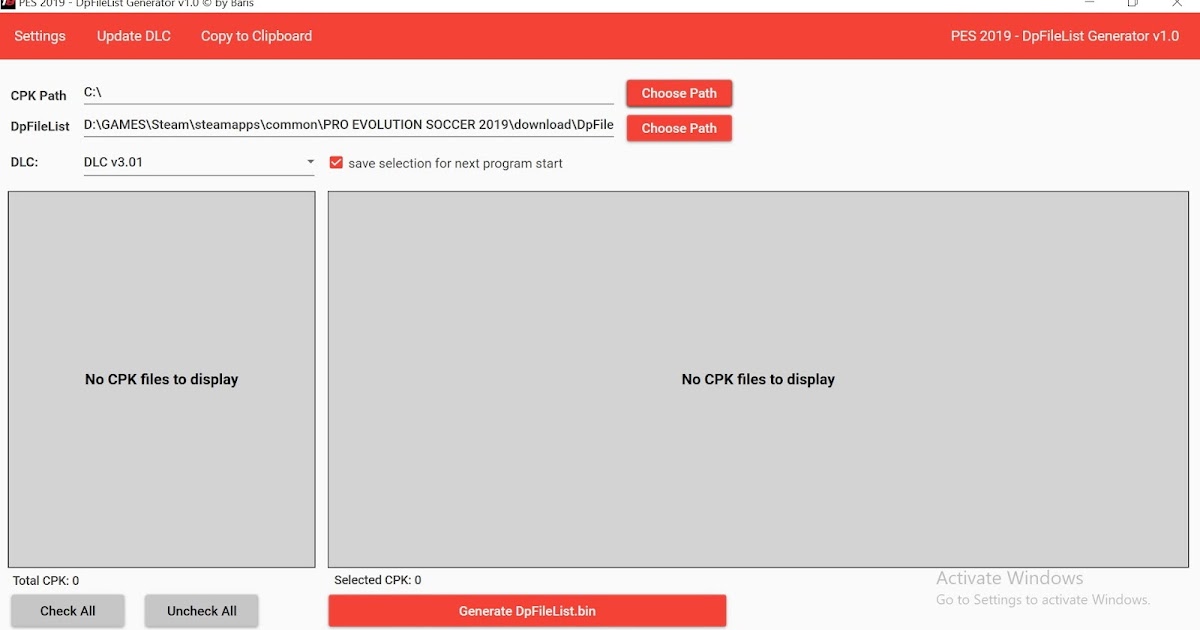Viewport: 1200px width, 630px height.
Task: Maximize the application window
Action: pyautogui.click(x=1133, y=3)
